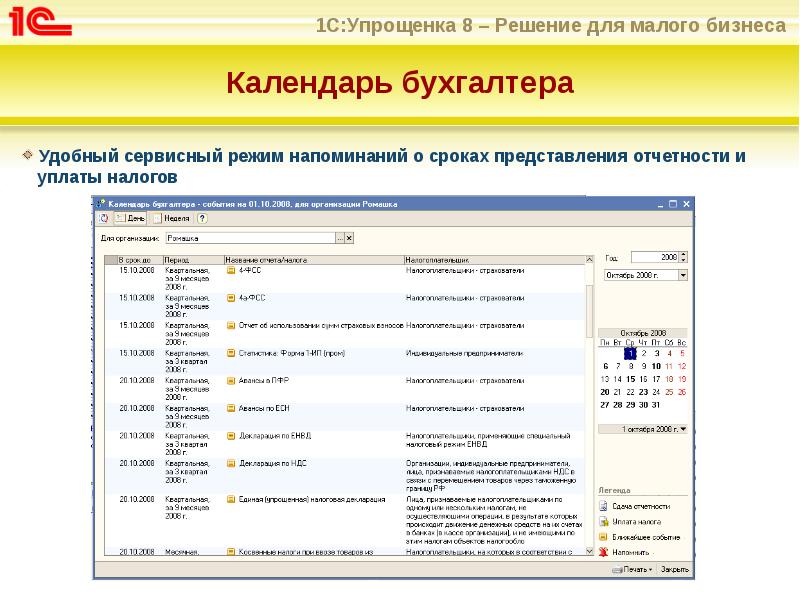Select day 23 in the October calendar
This screenshot has width=800, height=600.
coord(643,392)
